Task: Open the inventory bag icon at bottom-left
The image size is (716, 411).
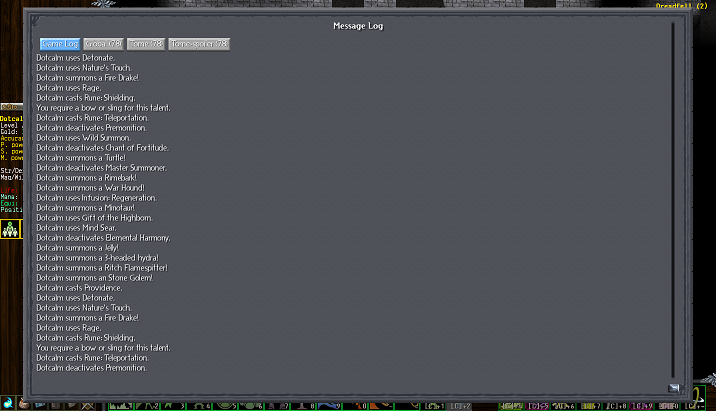Action: coord(23,404)
